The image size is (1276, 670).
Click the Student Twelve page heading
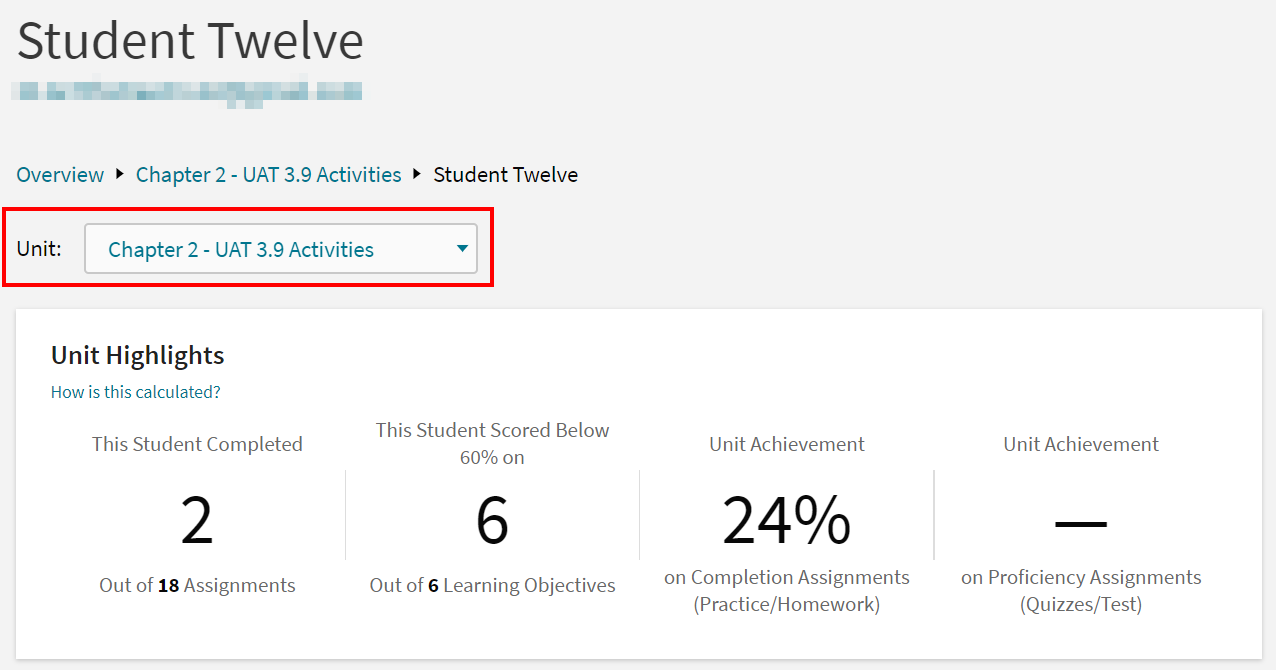coord(189,41)
